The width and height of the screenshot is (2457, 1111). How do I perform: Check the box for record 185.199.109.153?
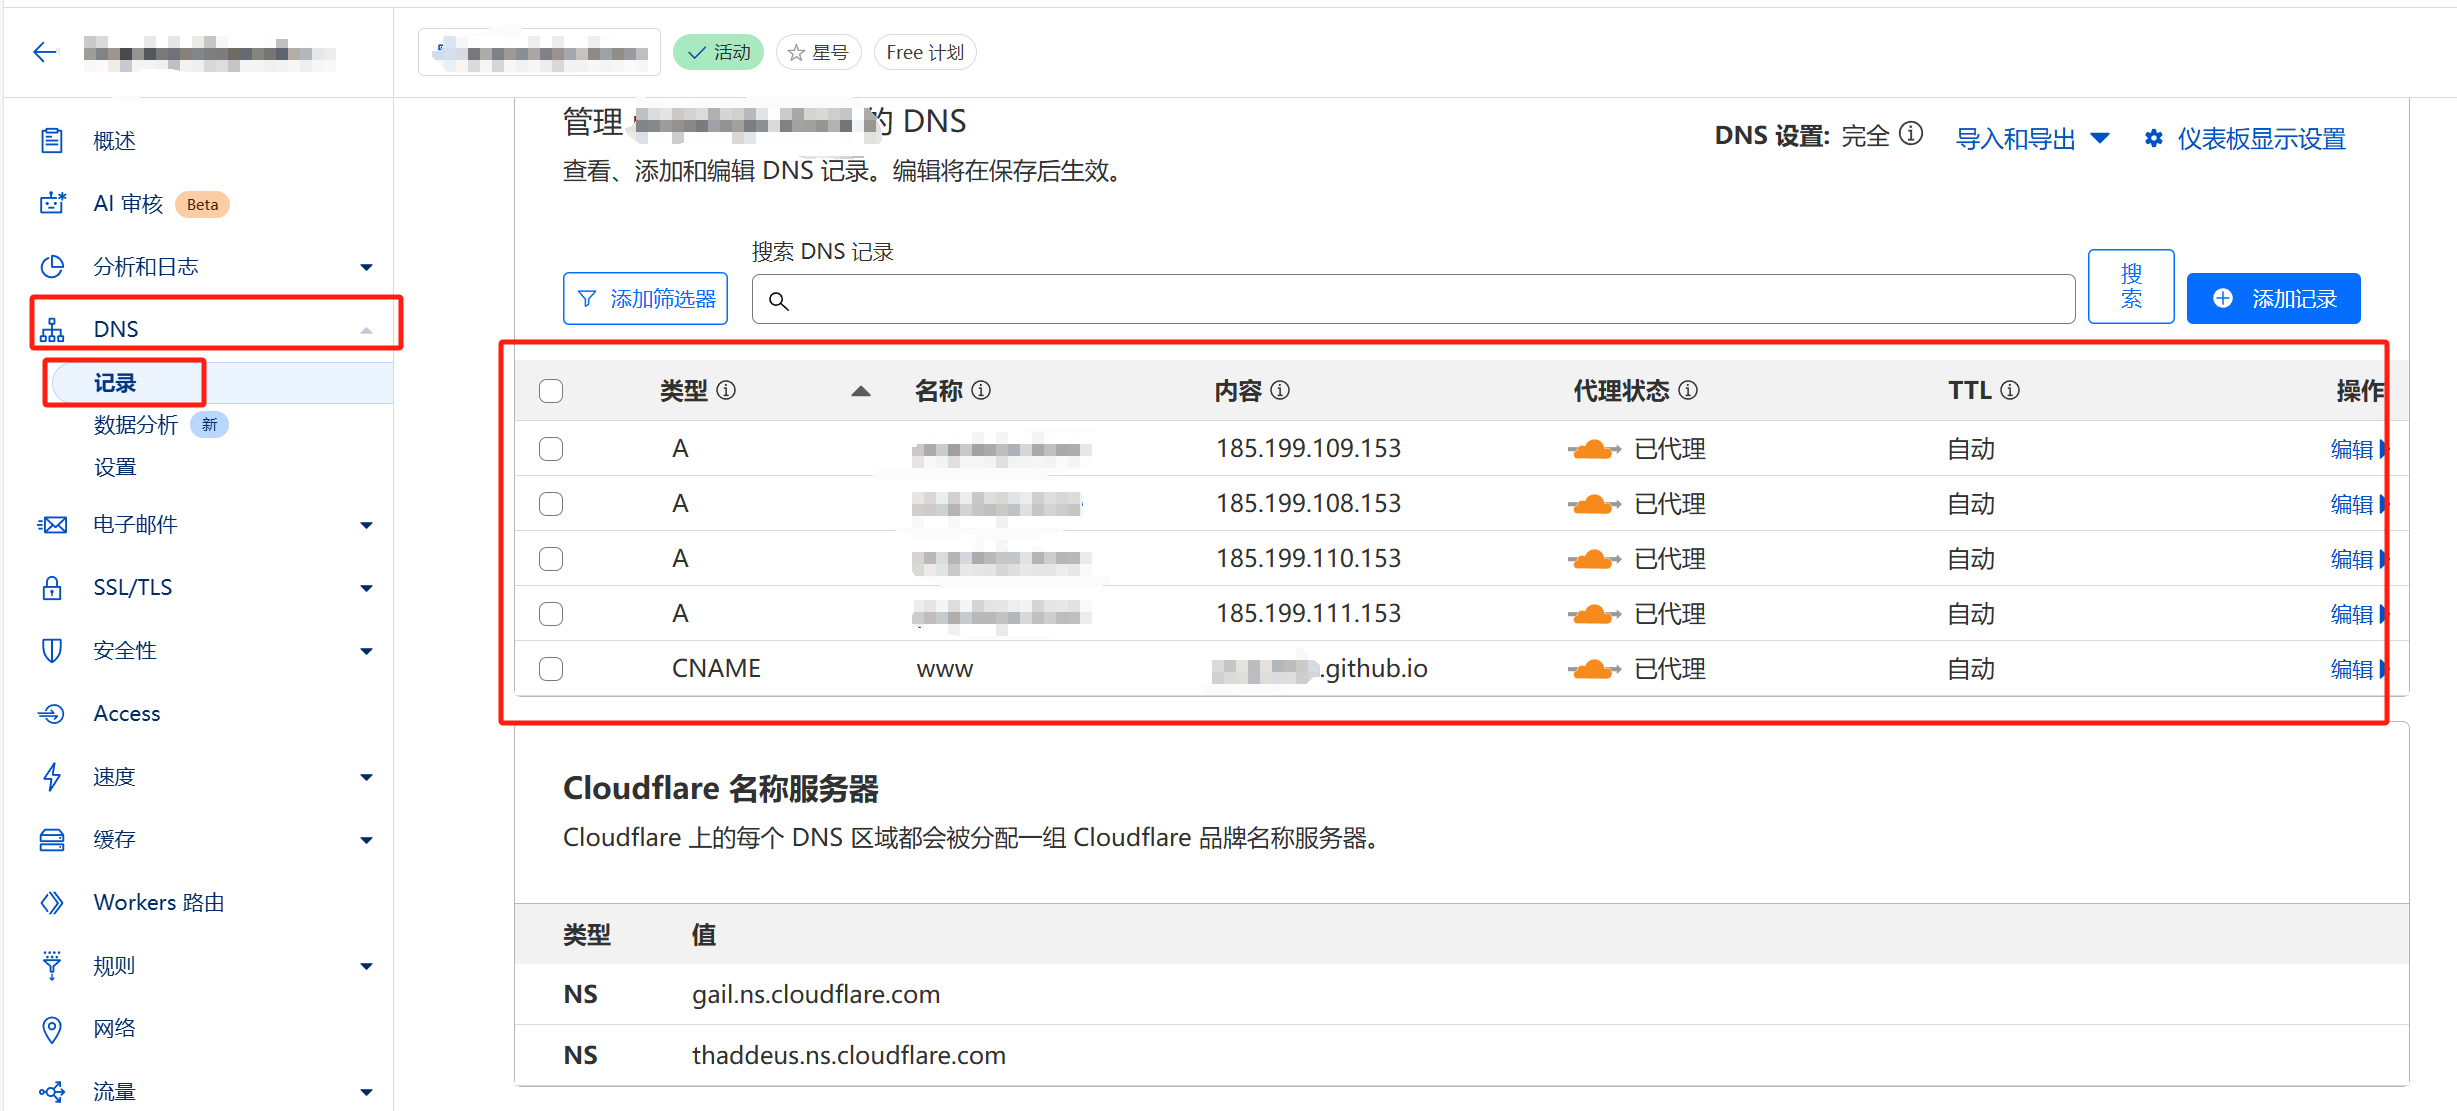point(551,449)
